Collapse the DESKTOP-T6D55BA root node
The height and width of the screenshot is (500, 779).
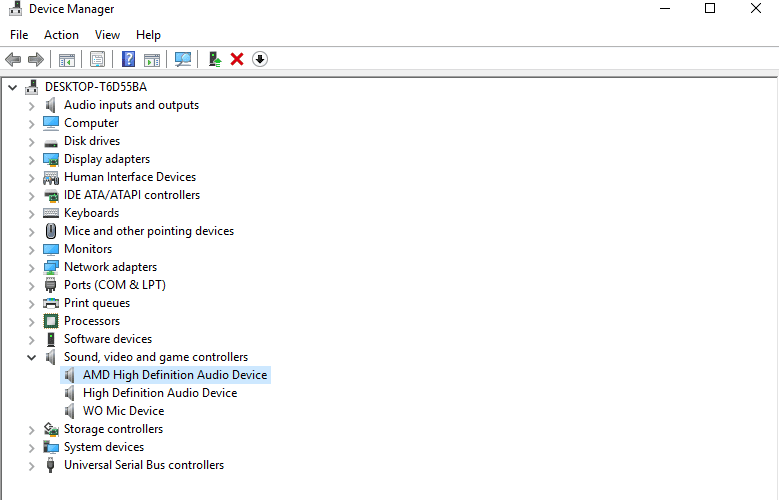tap(12, 88)
